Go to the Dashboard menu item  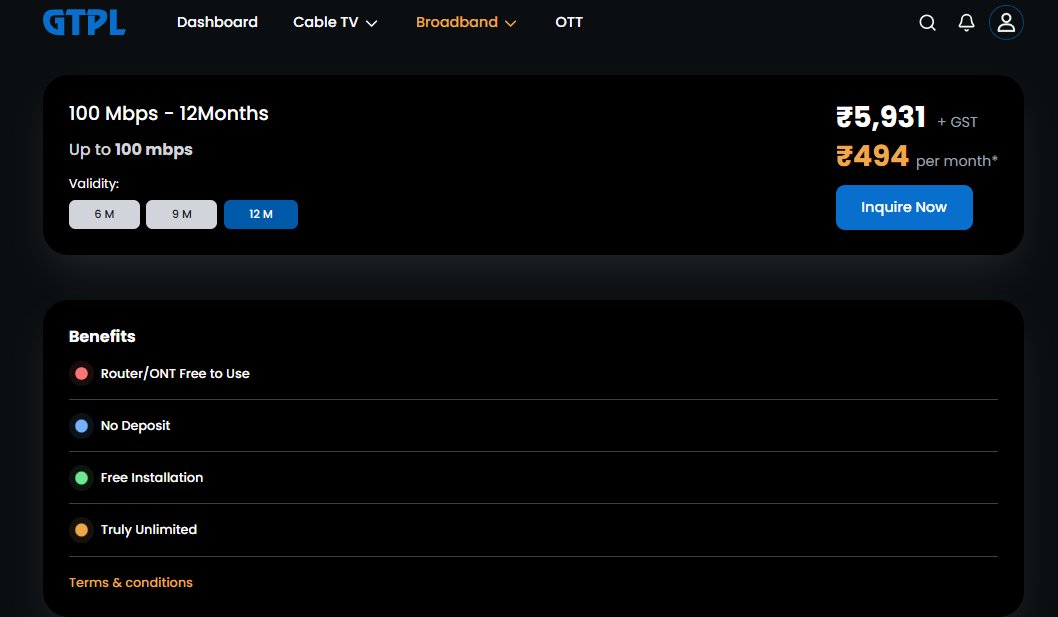pyautogui.click(x=217, y=22)
